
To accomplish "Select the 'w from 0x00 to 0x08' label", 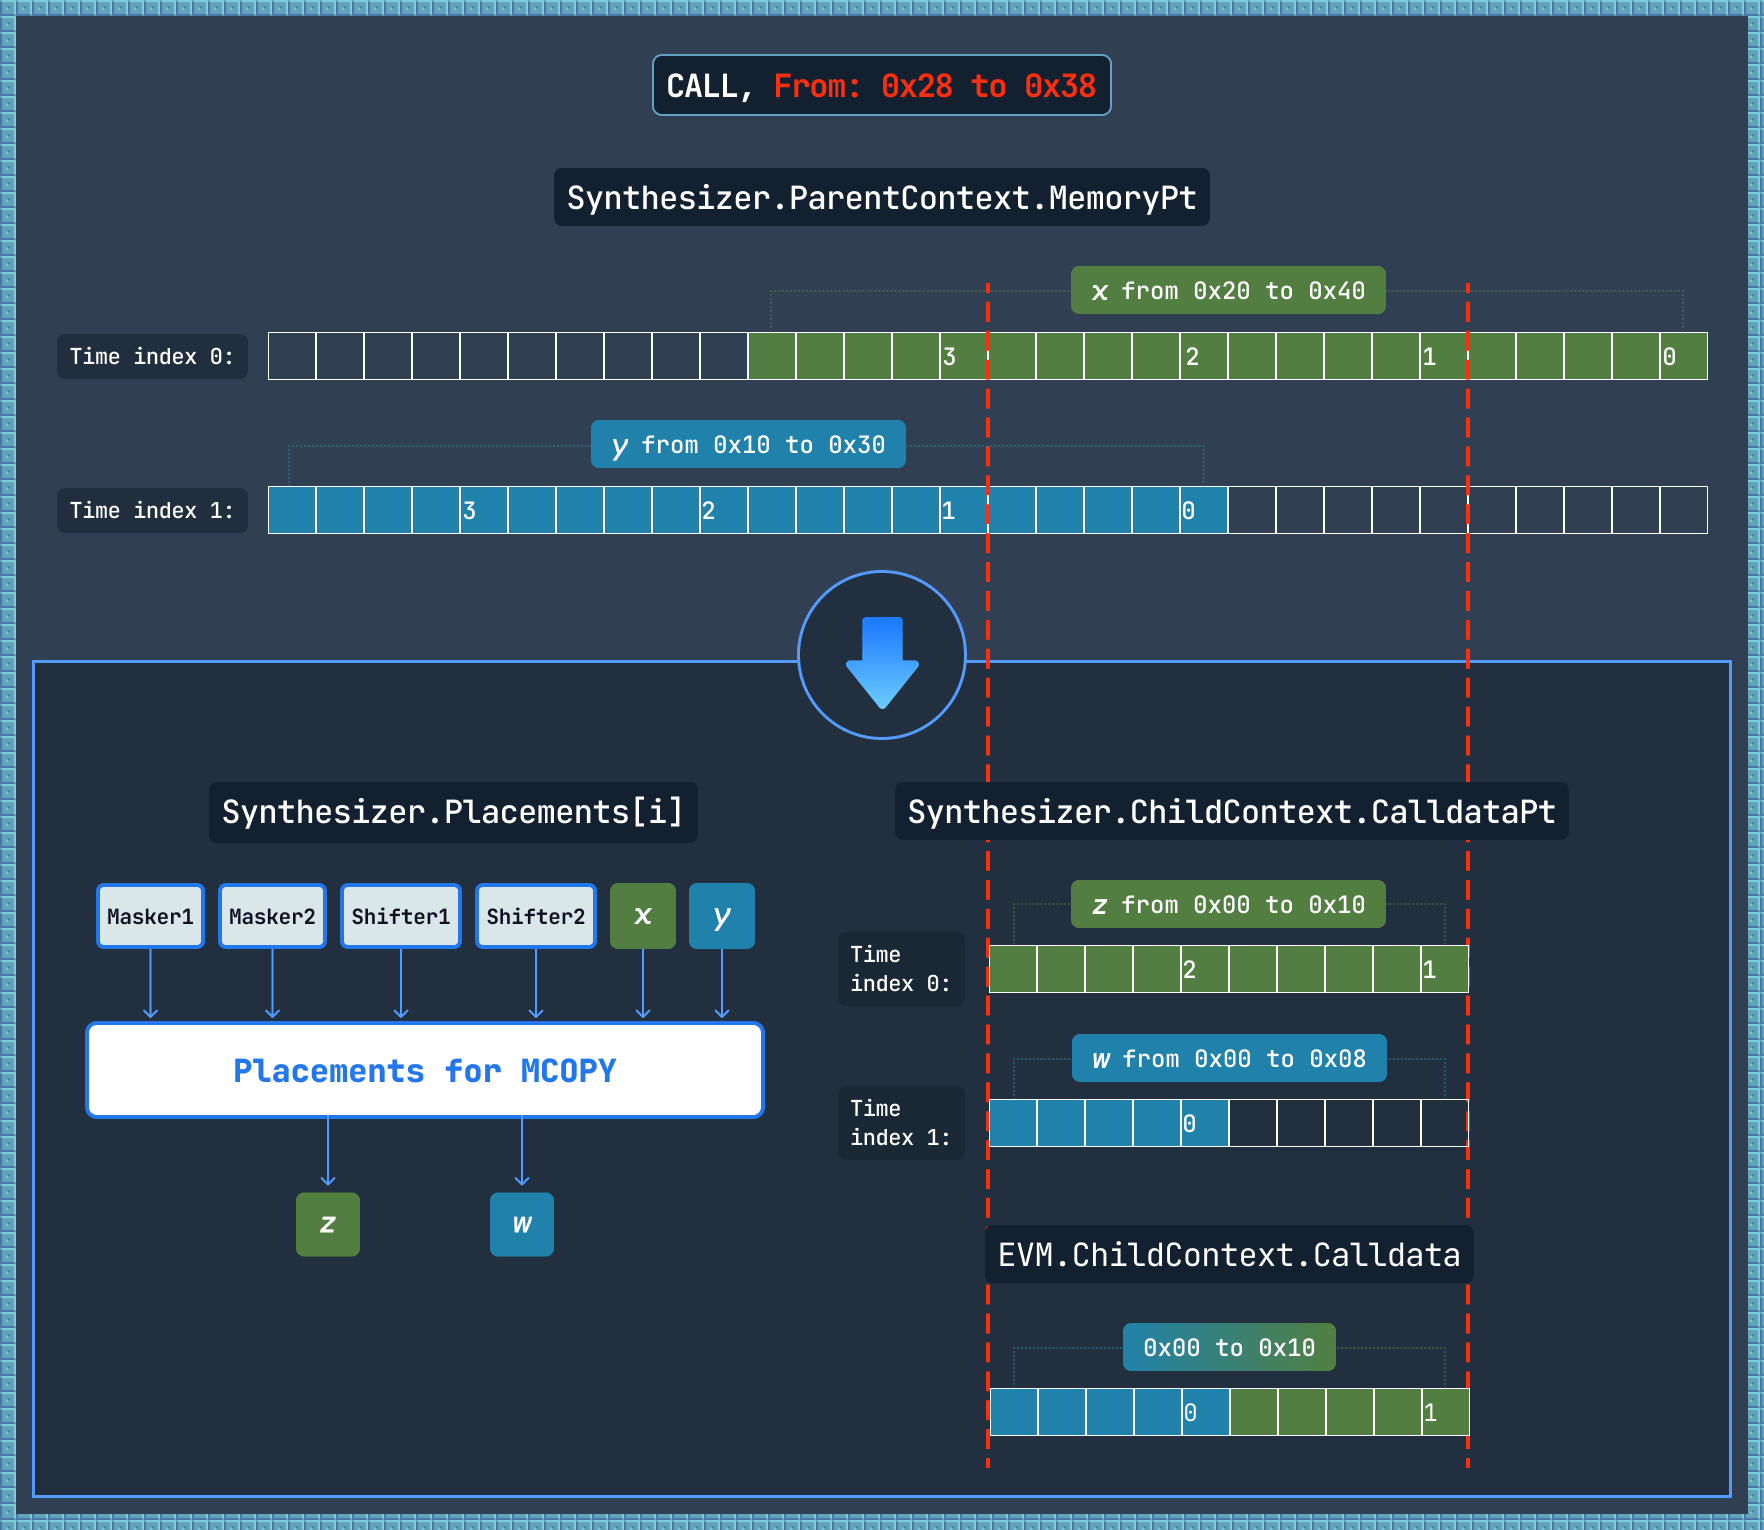I will tap(1229, 1059).
